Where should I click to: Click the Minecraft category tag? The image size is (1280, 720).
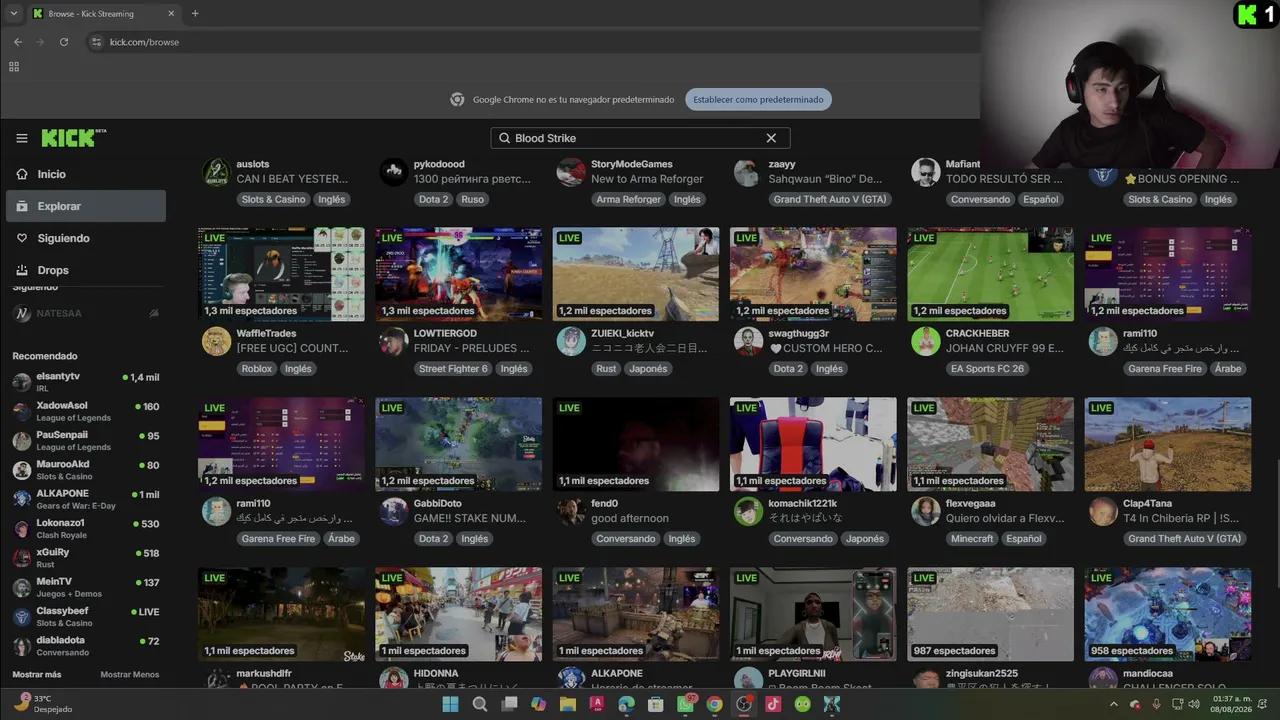click(972, 539)
